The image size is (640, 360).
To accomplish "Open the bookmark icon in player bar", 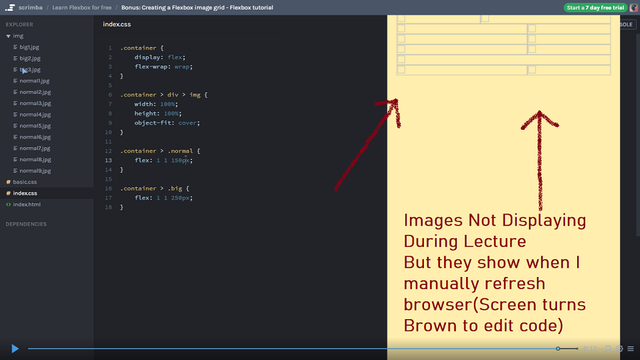I will point(608,349).
